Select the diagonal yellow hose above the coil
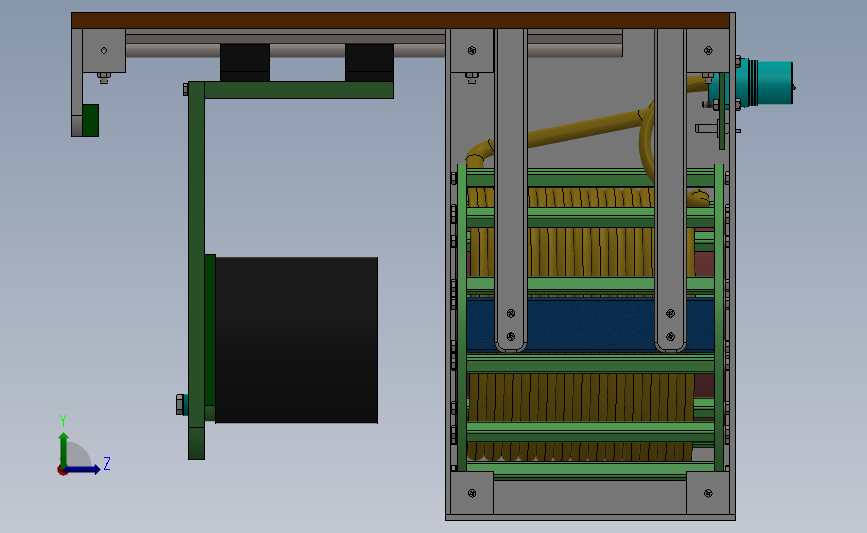This screenshot has width=867, height=533. tap(586, 128)
